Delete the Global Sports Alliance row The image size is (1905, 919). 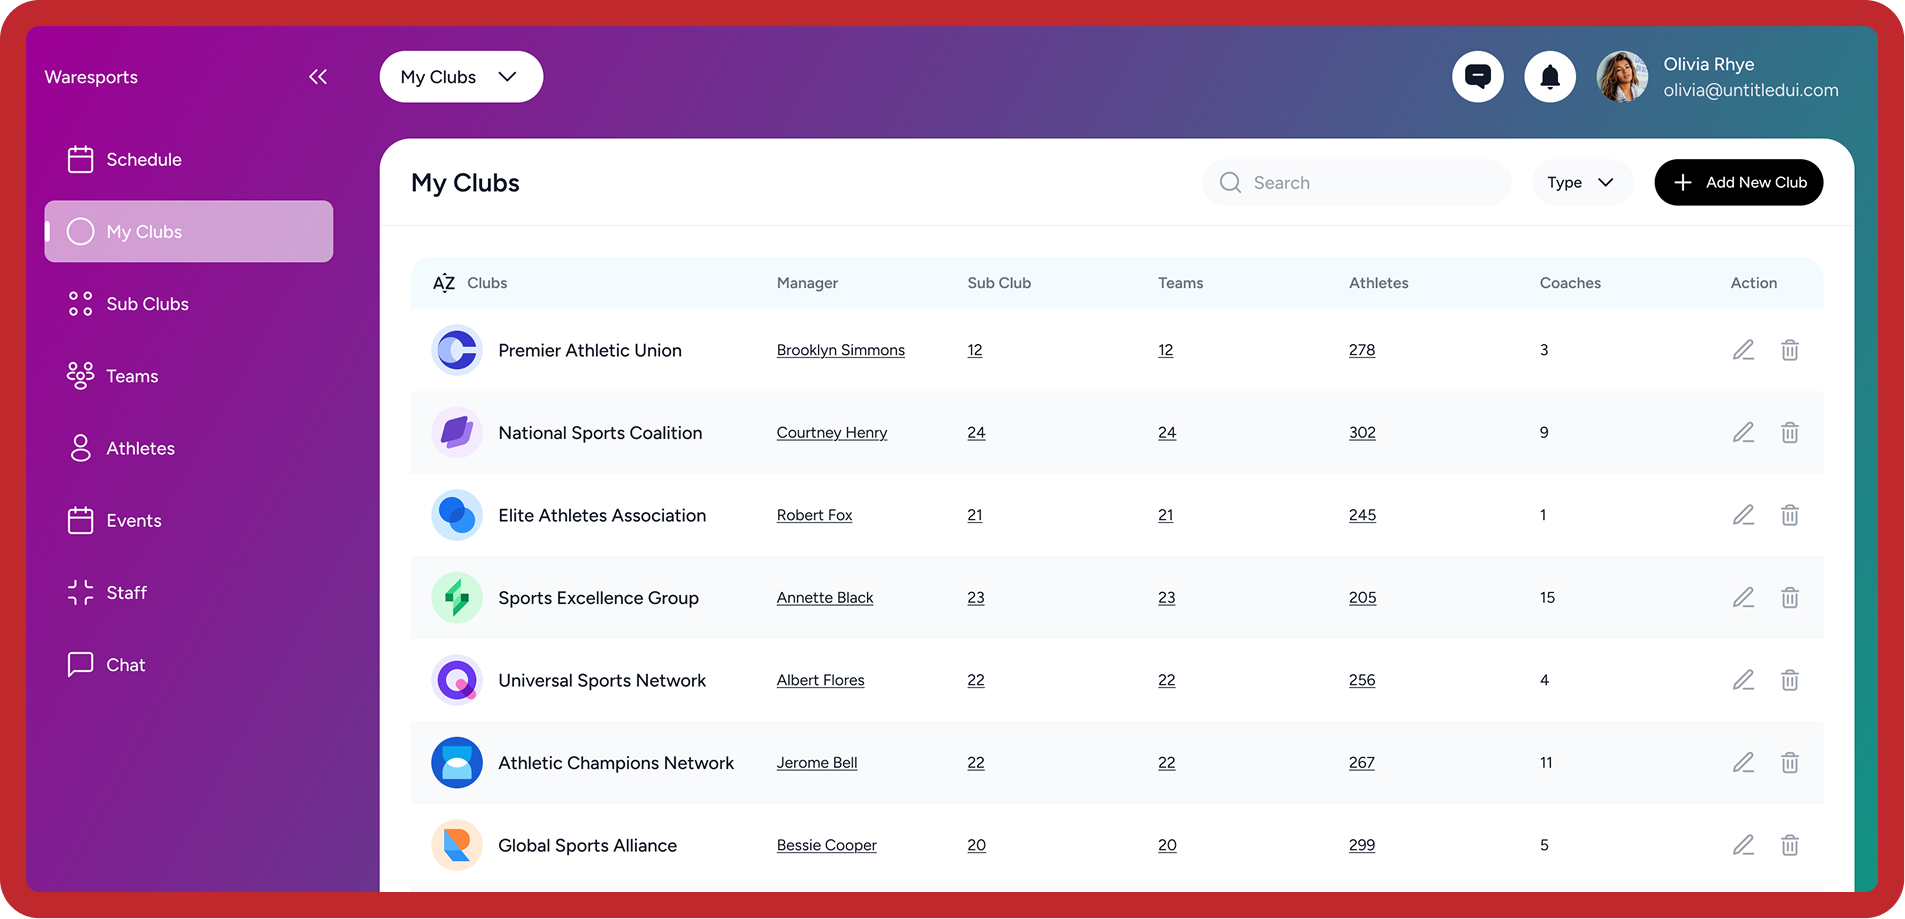point(1789,845)
